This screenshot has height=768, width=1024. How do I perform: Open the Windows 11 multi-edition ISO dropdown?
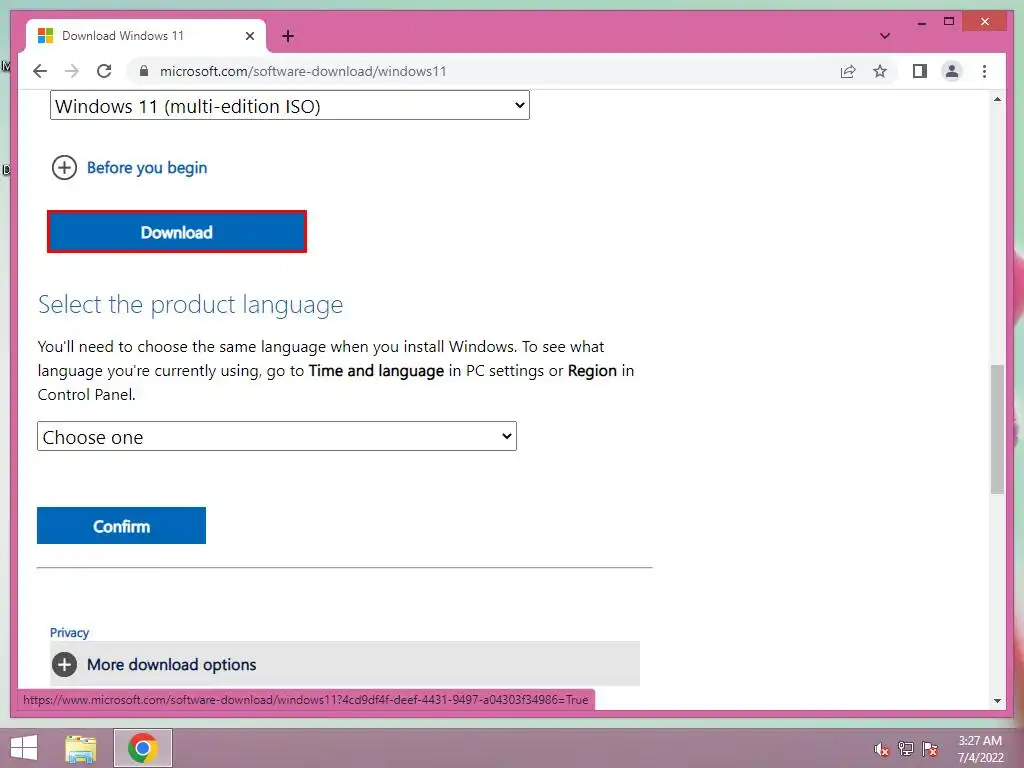point(289,105)
